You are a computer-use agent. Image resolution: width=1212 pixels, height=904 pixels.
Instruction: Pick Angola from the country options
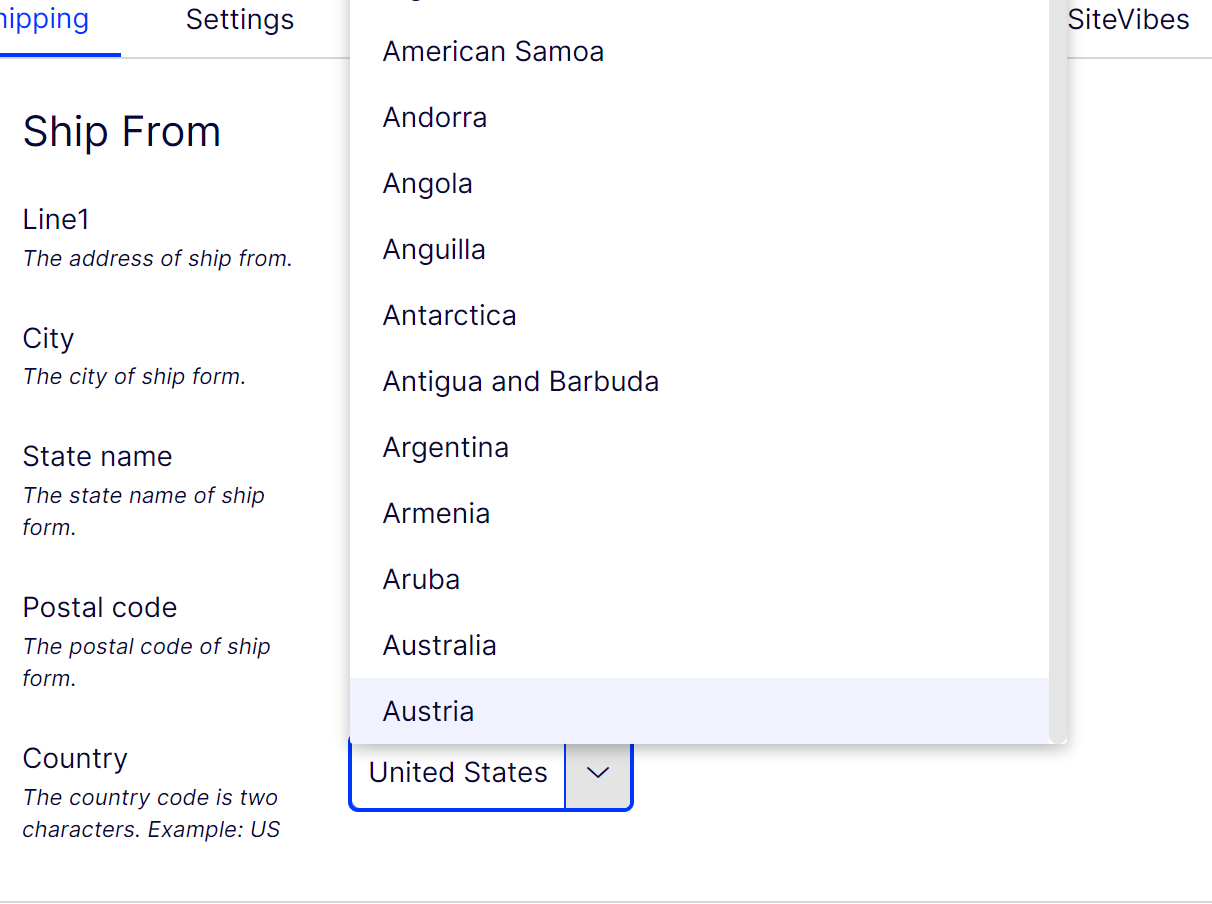(428, 184)
